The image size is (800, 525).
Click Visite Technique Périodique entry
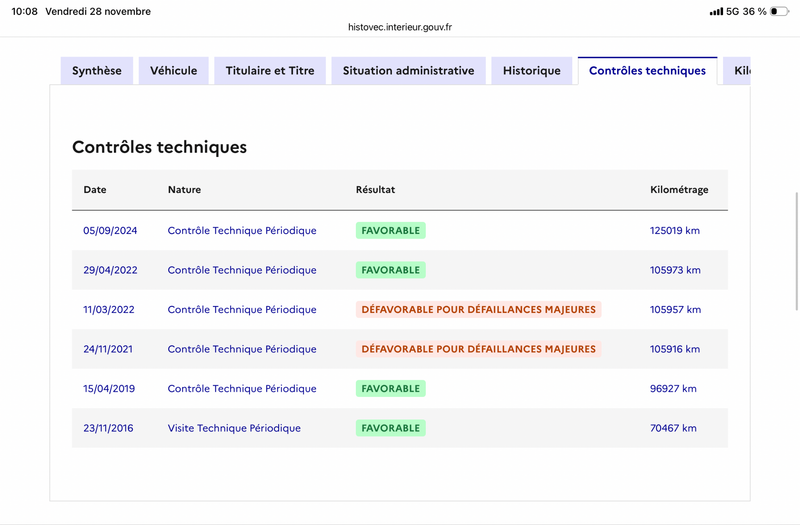tap(234, 428)
